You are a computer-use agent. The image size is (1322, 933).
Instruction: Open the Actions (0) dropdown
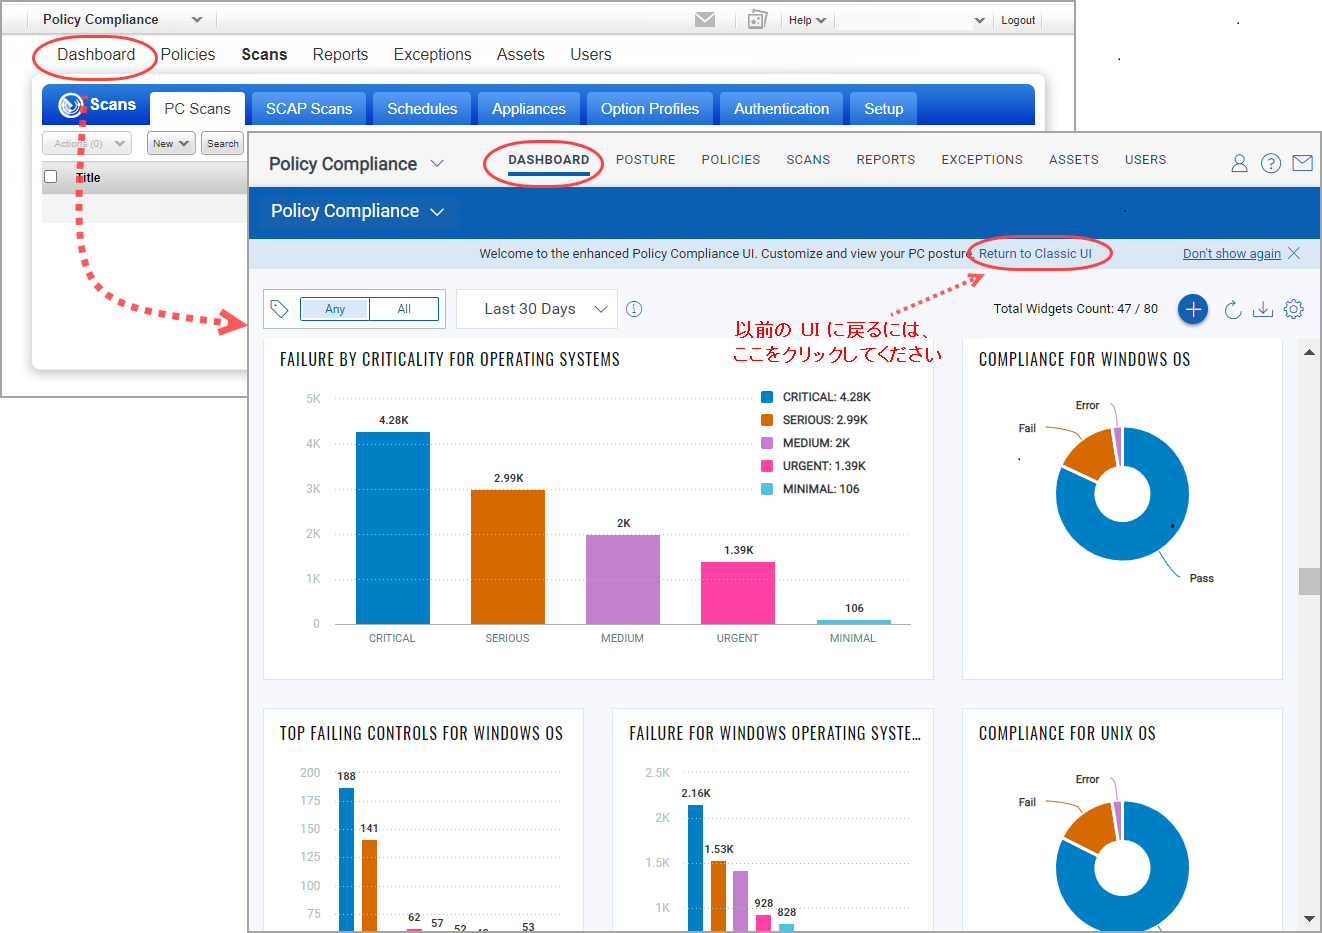87,144
